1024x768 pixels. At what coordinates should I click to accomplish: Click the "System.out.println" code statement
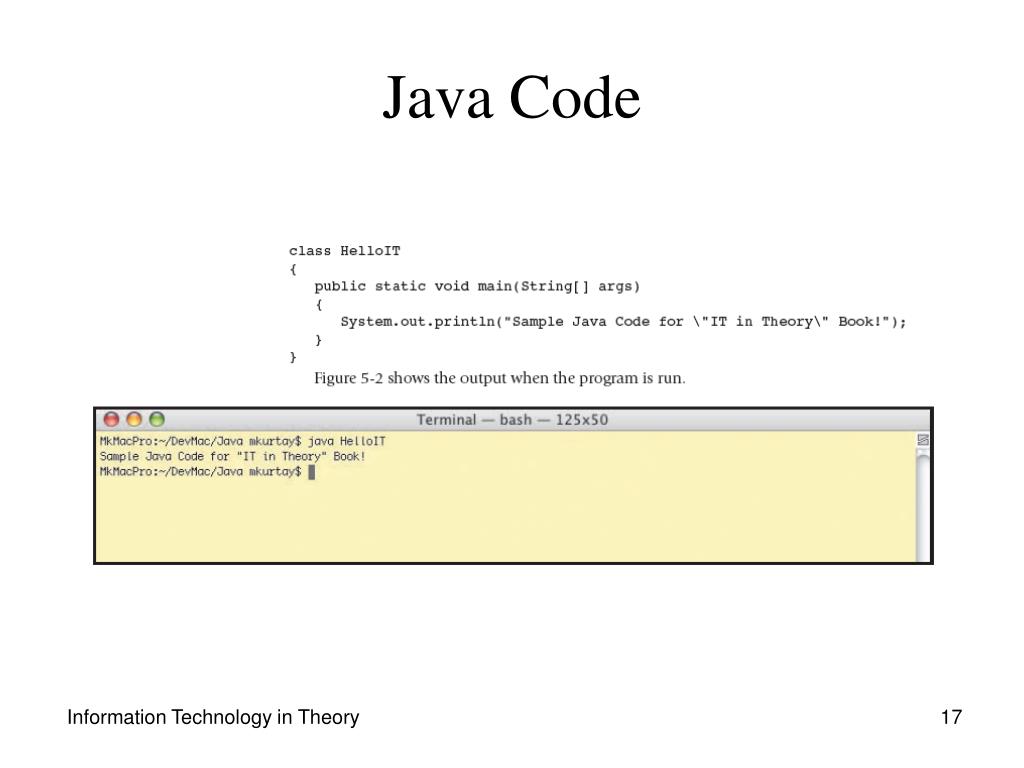(623, 321)
